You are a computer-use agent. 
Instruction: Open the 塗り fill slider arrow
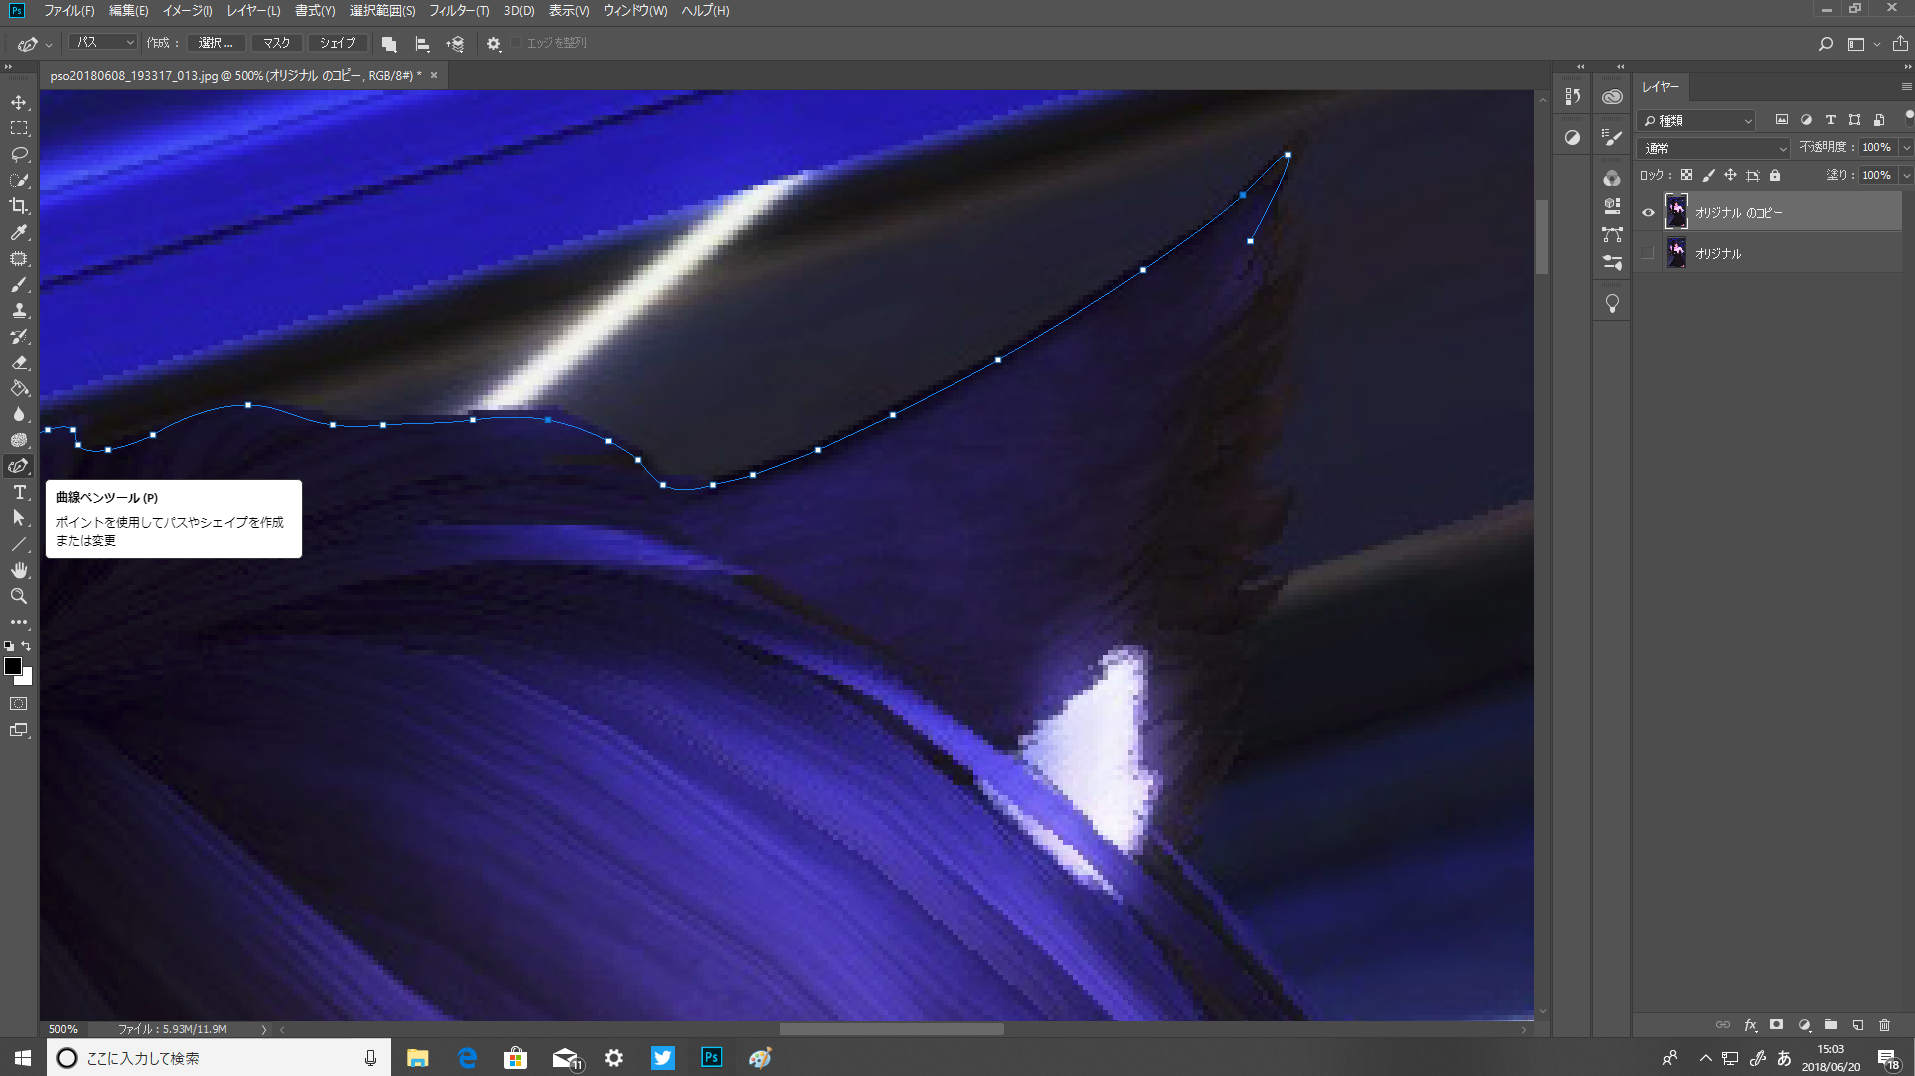point(1906,175)
